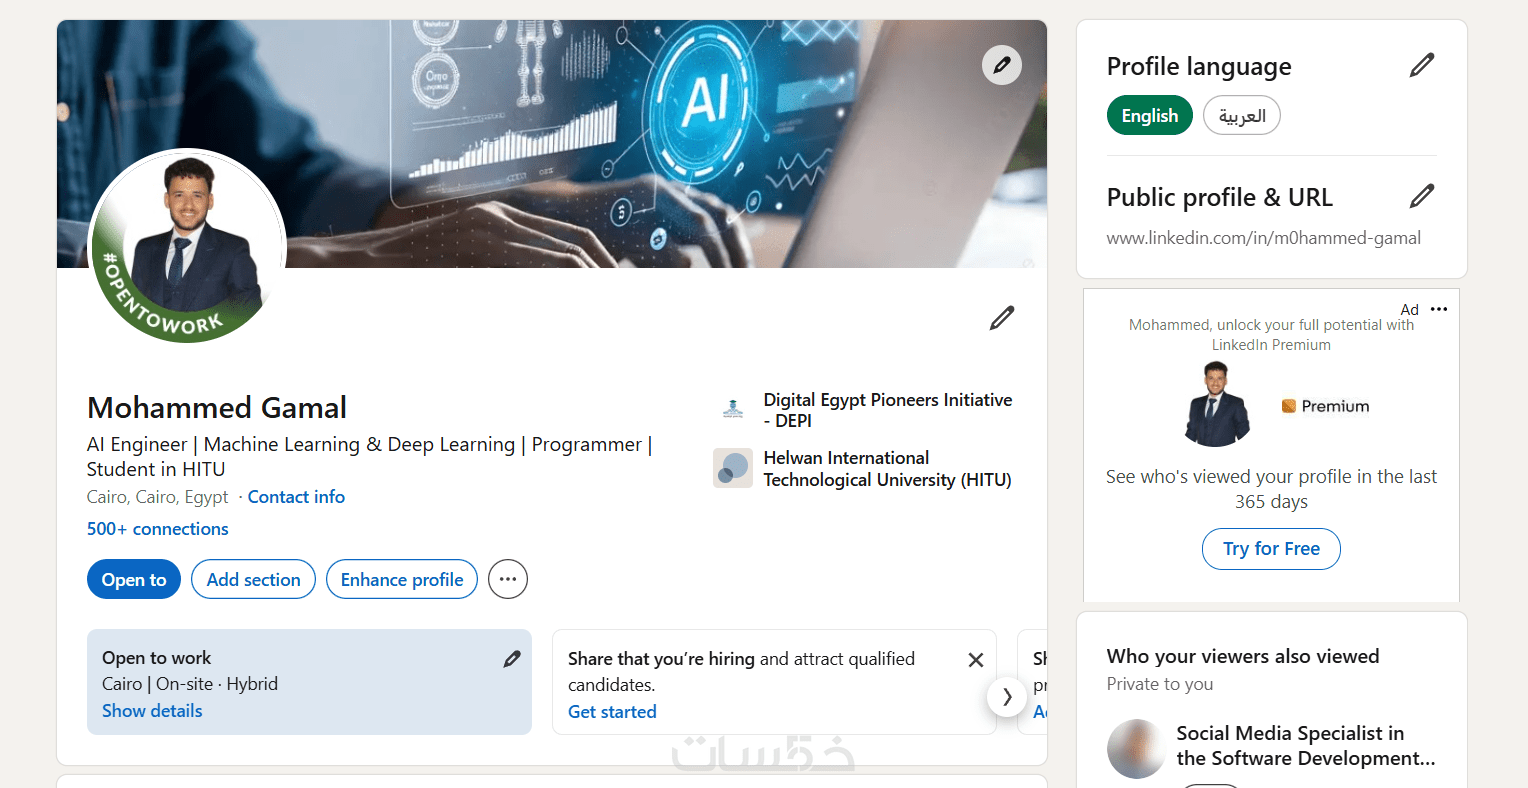
Task: Click Try for Free Premium button
Action: click(1271, 549)
